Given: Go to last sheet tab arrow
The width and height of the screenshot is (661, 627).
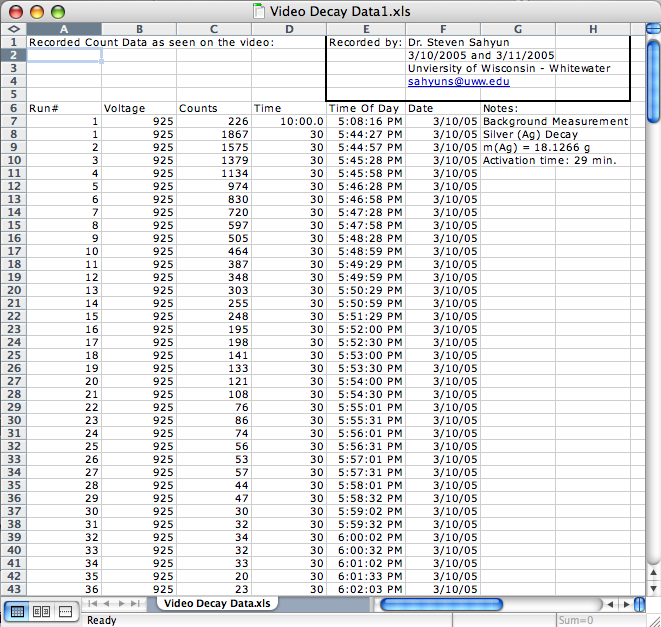Looking at the screenshot, I should pos(135,603).
